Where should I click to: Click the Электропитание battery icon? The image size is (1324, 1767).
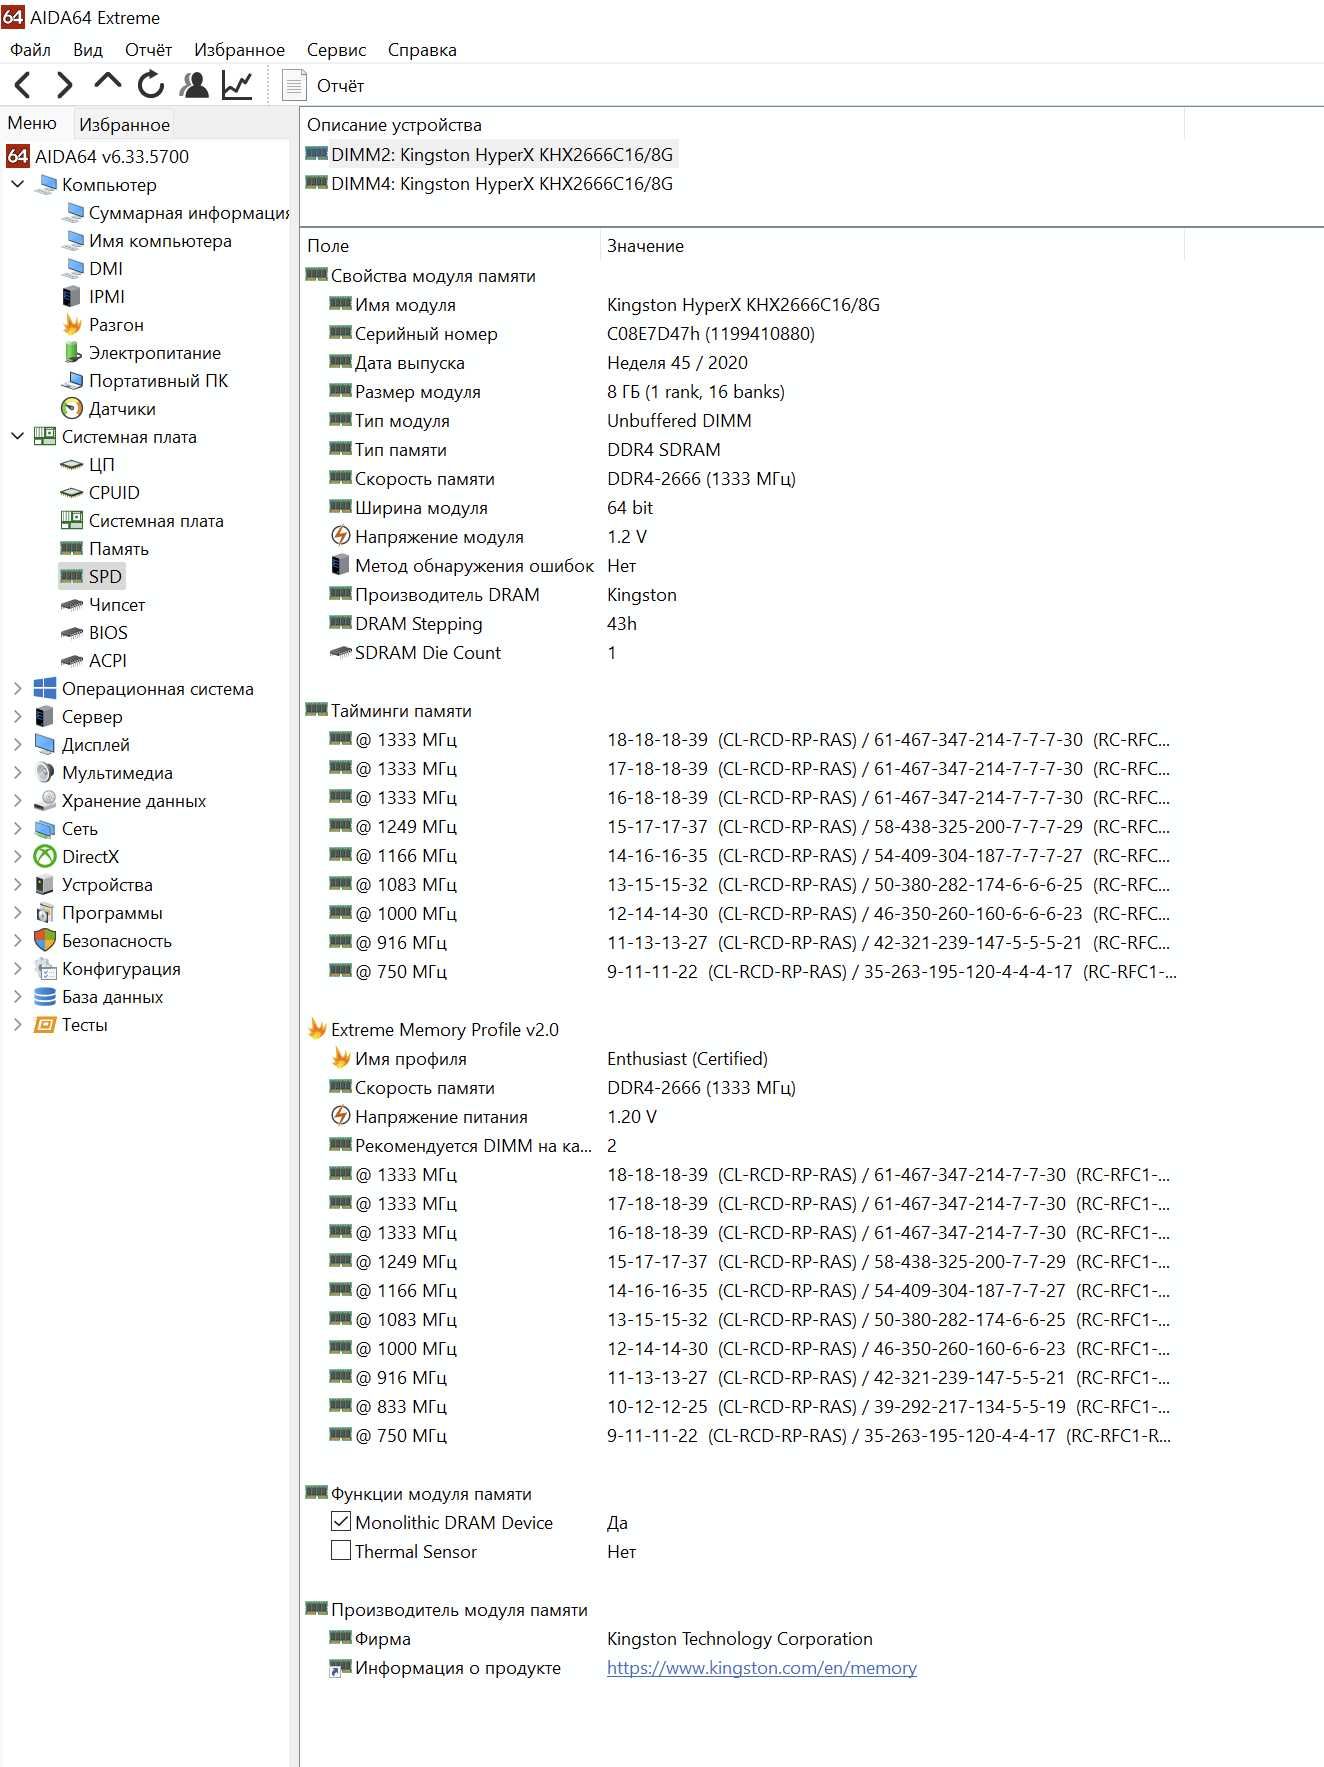pyautogui.click(x=72, y=352)
